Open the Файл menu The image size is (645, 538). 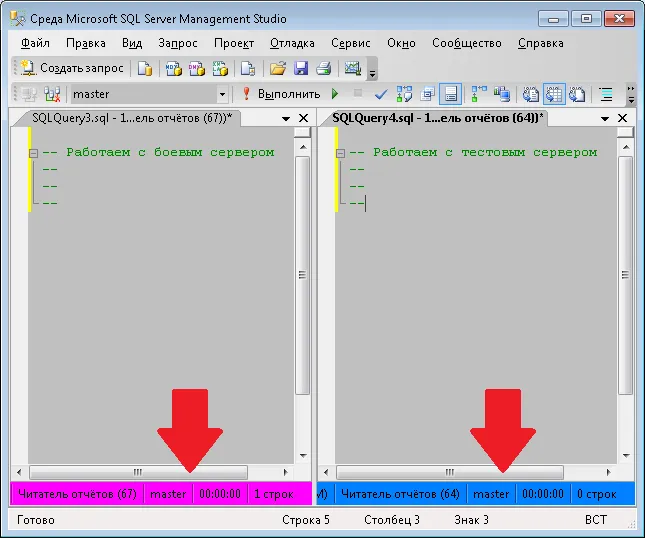point(35,43)
